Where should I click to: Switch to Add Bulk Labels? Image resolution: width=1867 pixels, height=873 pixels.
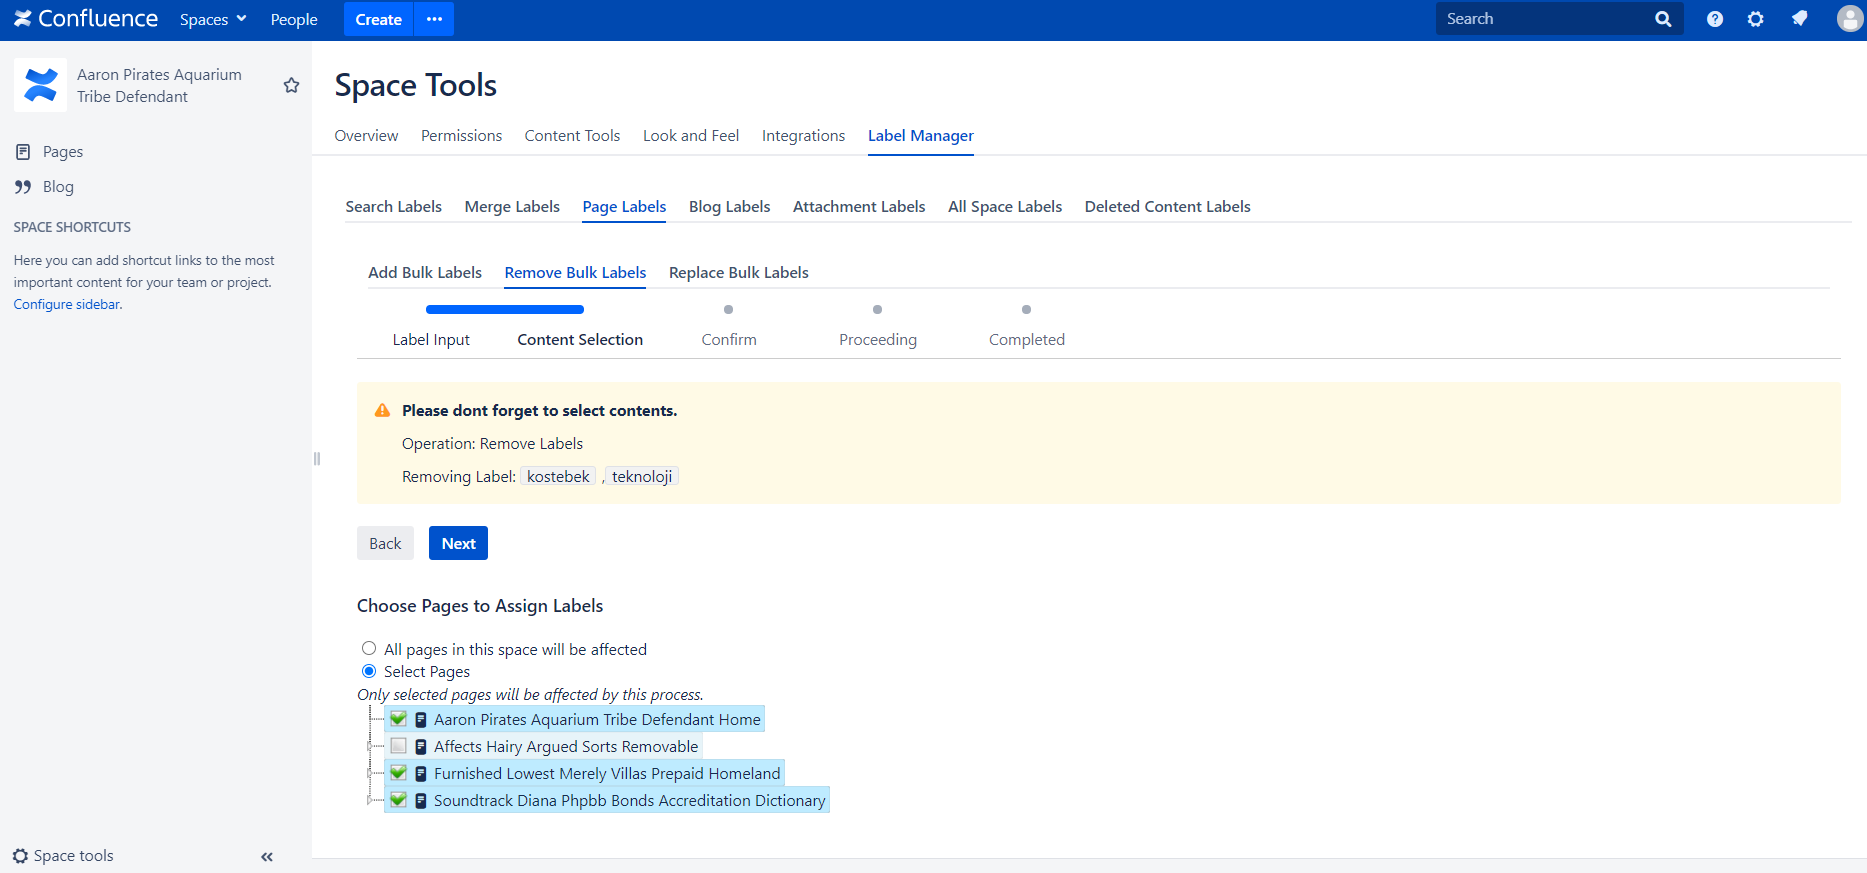[425, 273]
